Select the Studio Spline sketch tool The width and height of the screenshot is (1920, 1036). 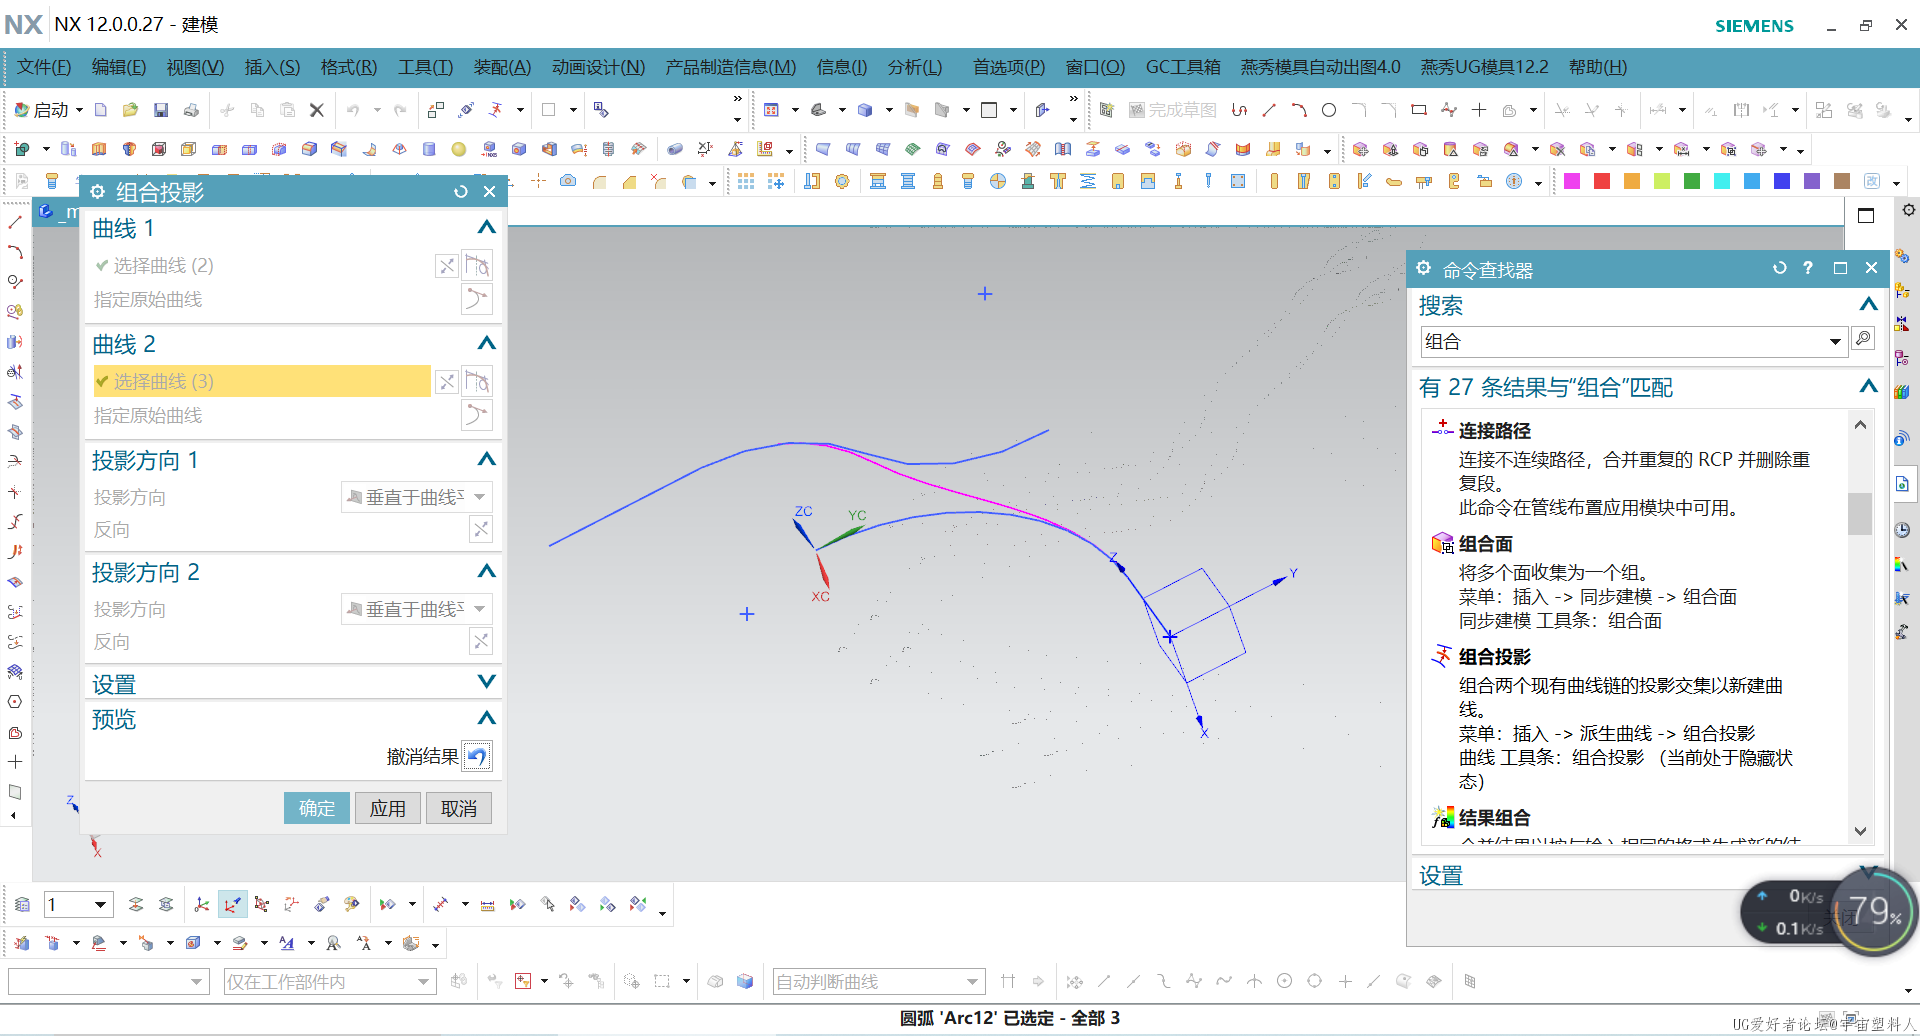[x=1449, y=110]
